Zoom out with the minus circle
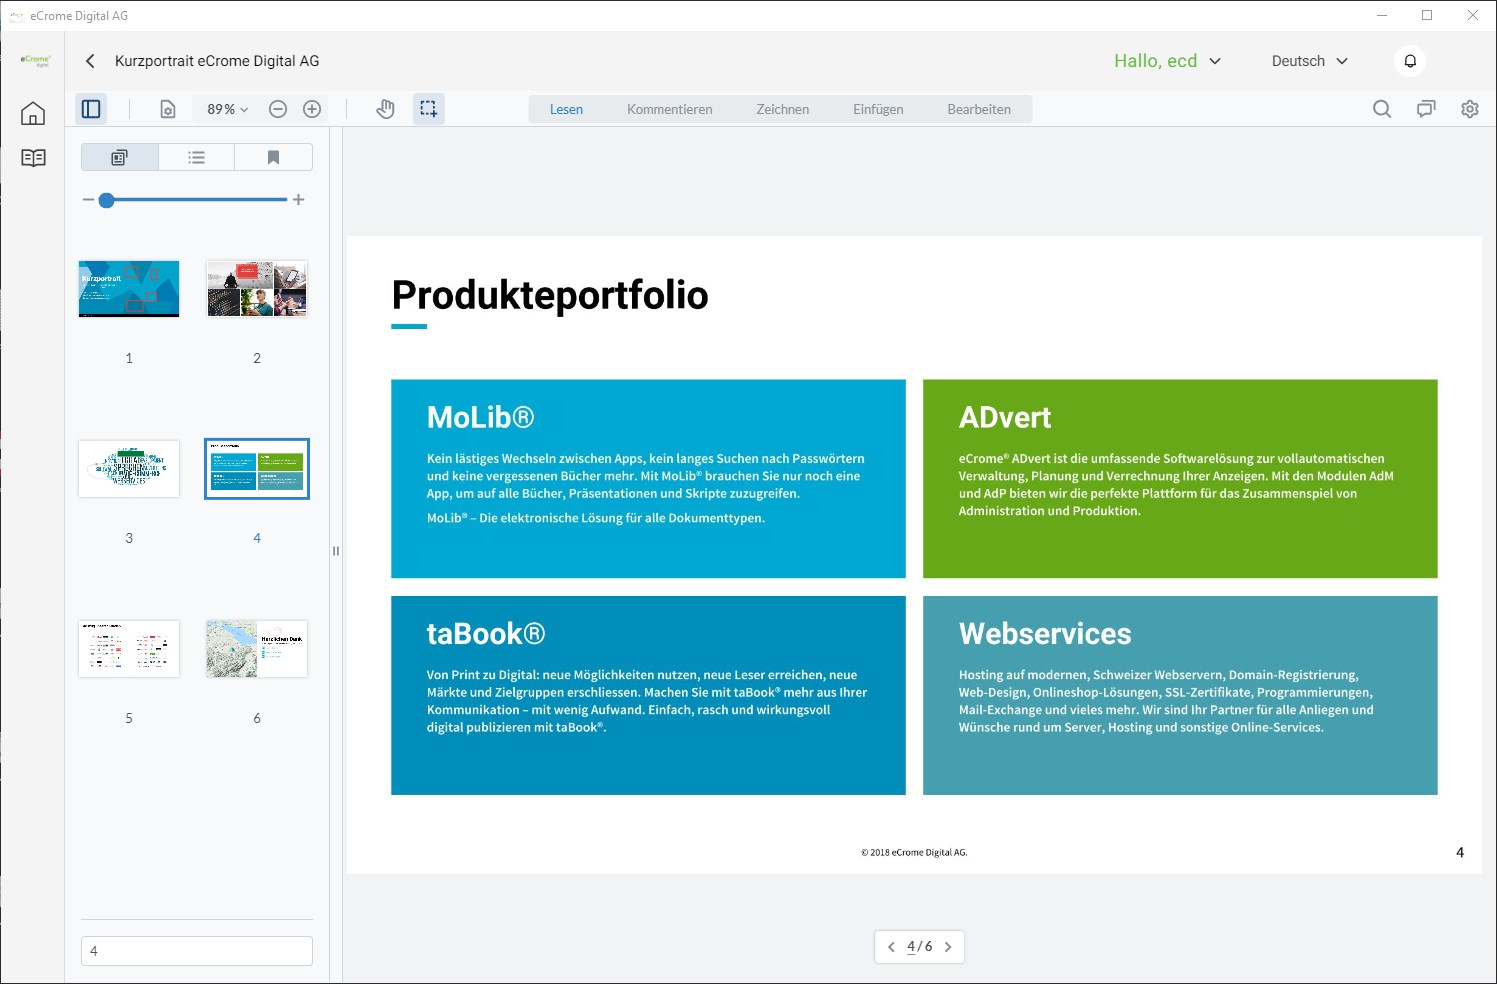This screenshot has height=984, width=1497. [x=278, y=109]
